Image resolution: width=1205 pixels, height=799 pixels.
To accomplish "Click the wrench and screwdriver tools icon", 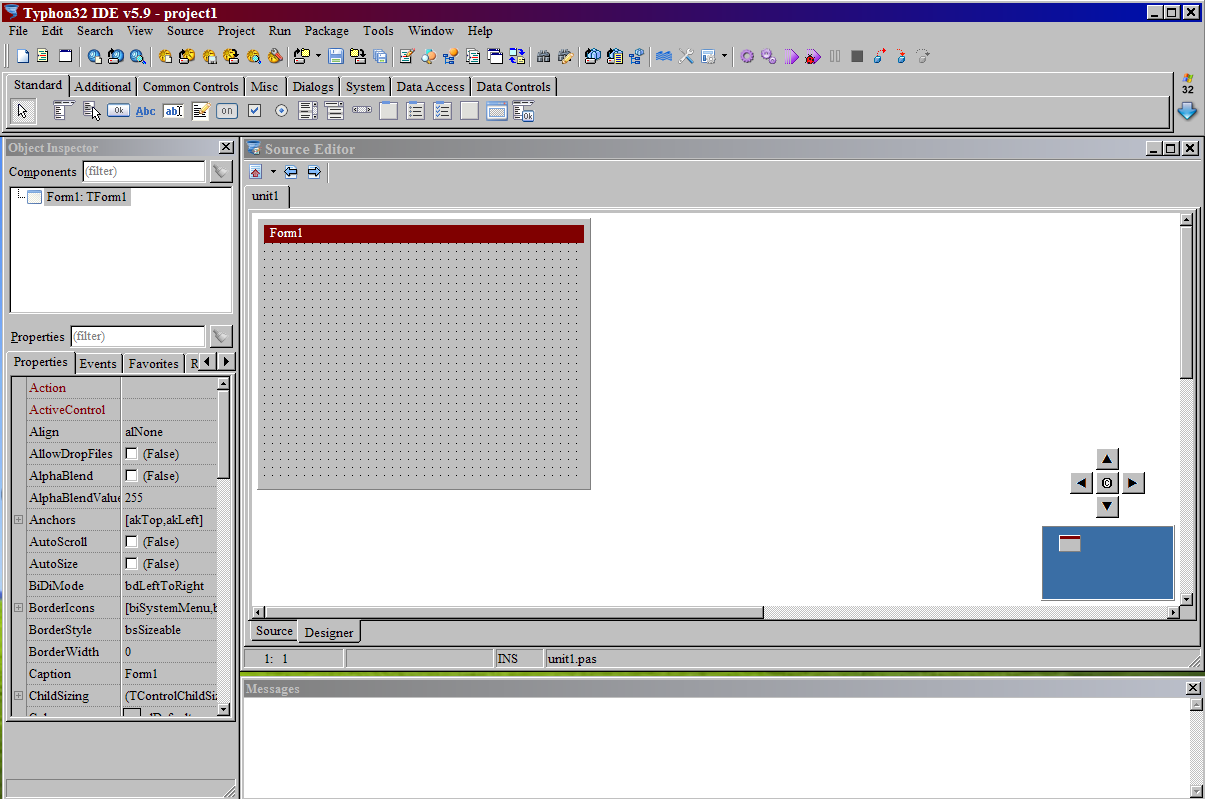I will (x=686, y=56).
